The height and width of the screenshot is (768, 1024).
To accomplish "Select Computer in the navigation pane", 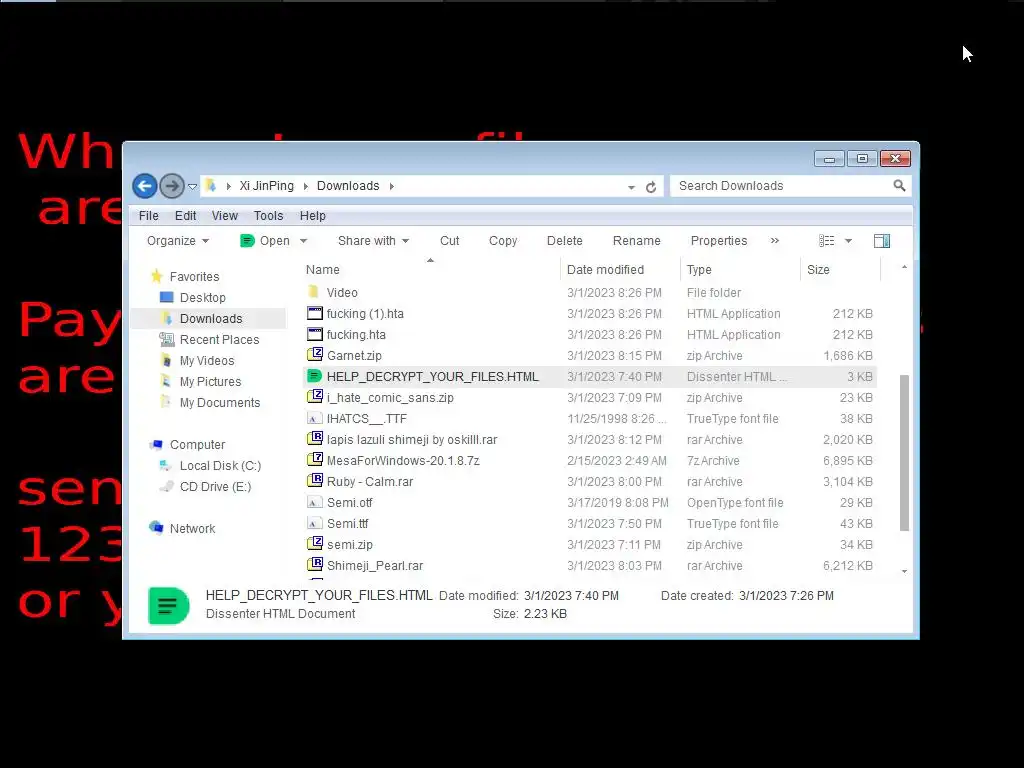I will coord(197,445).
